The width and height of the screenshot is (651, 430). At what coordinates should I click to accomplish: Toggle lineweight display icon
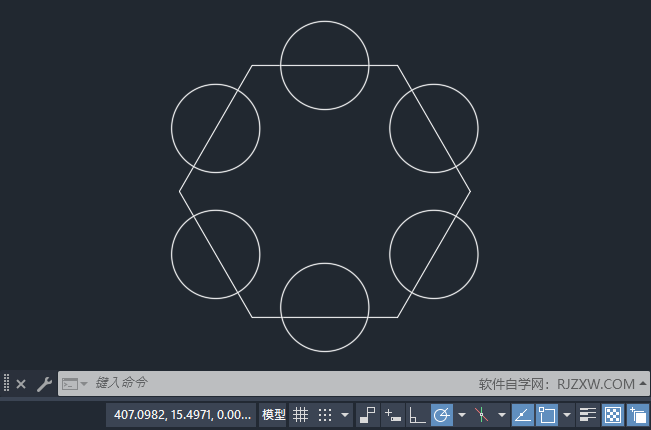tap(588, 415)
